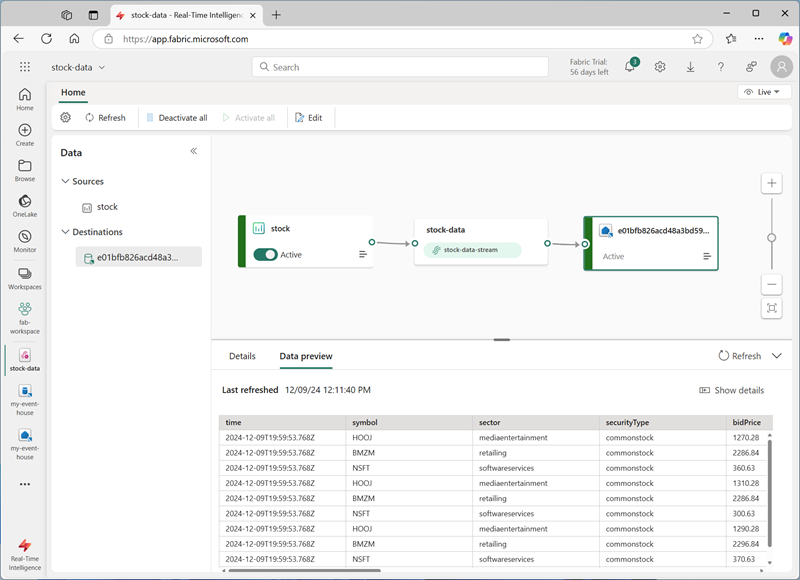This screenshot has width=800, height=580.
Task: Open the stock-data workspace dropdown
Action: [78, 67]
